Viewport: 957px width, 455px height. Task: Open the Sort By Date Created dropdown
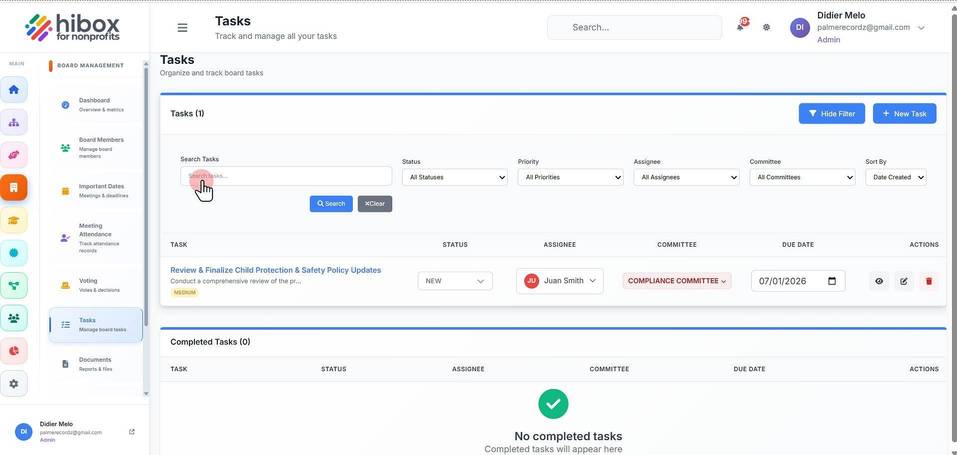click(x=896, y=177)
